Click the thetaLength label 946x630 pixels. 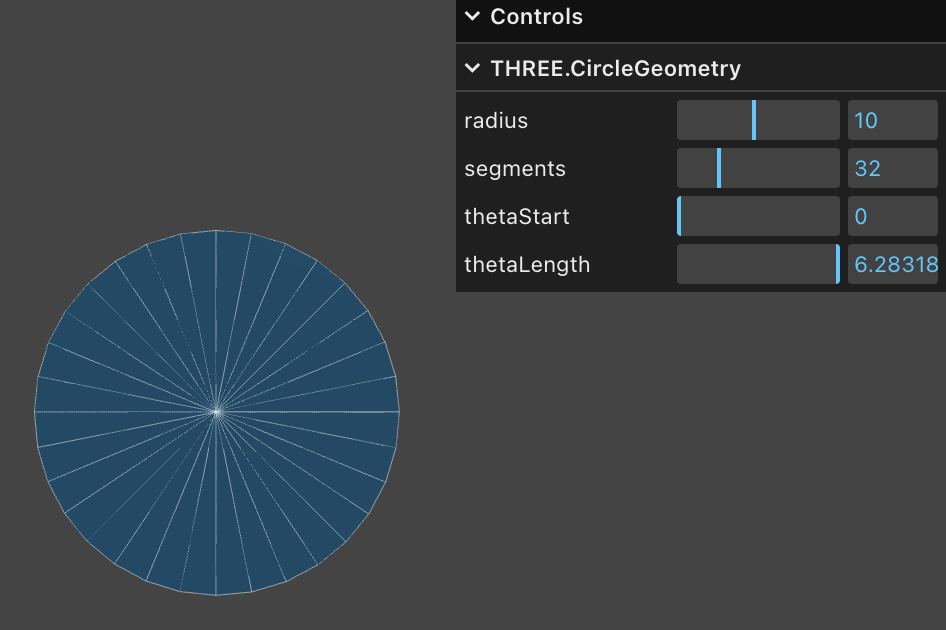[x=527, y=265]
